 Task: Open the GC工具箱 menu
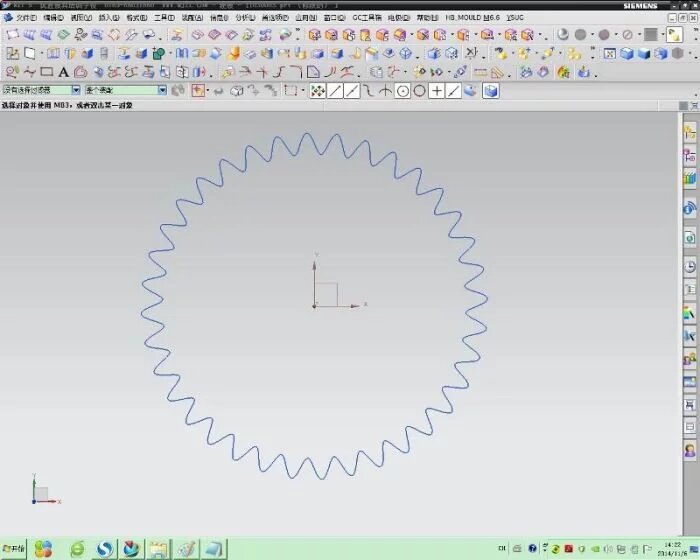click(367, 18)
